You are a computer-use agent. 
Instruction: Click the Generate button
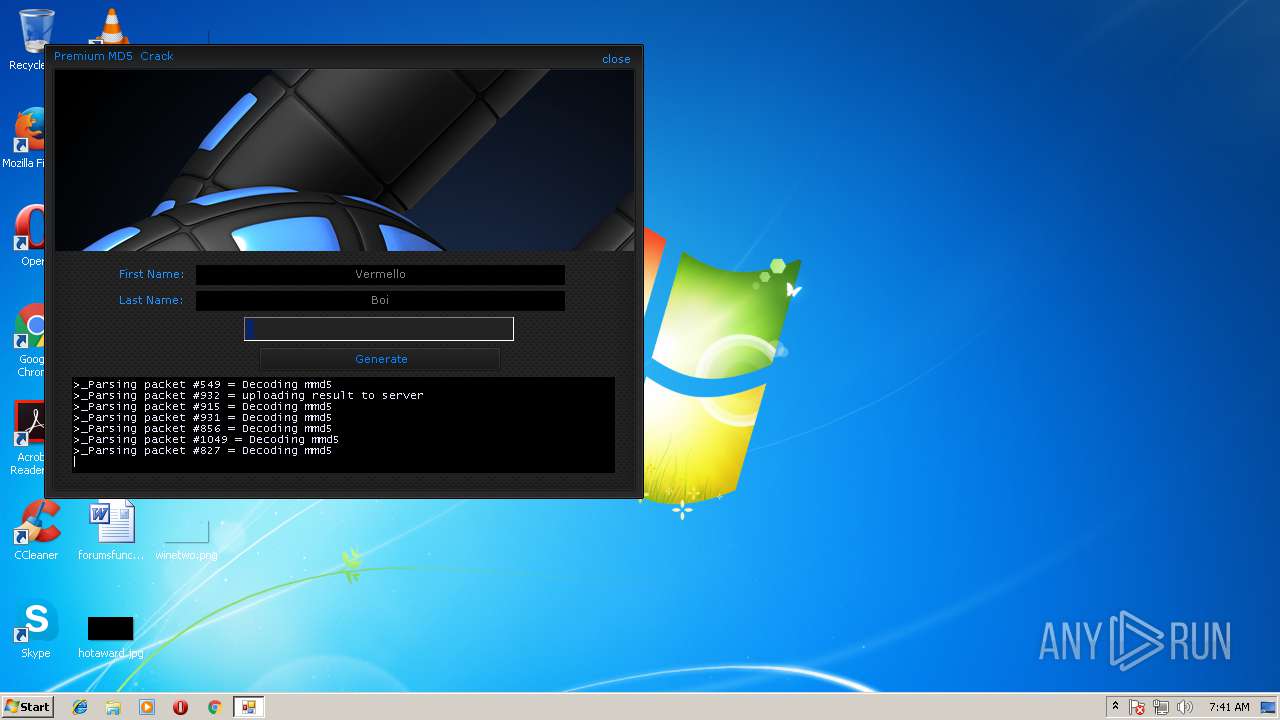pyautogui.click(x=380, y=359)
